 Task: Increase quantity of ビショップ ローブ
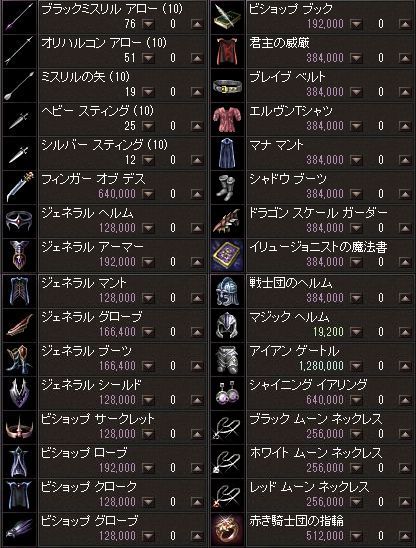tap(197, 468)
